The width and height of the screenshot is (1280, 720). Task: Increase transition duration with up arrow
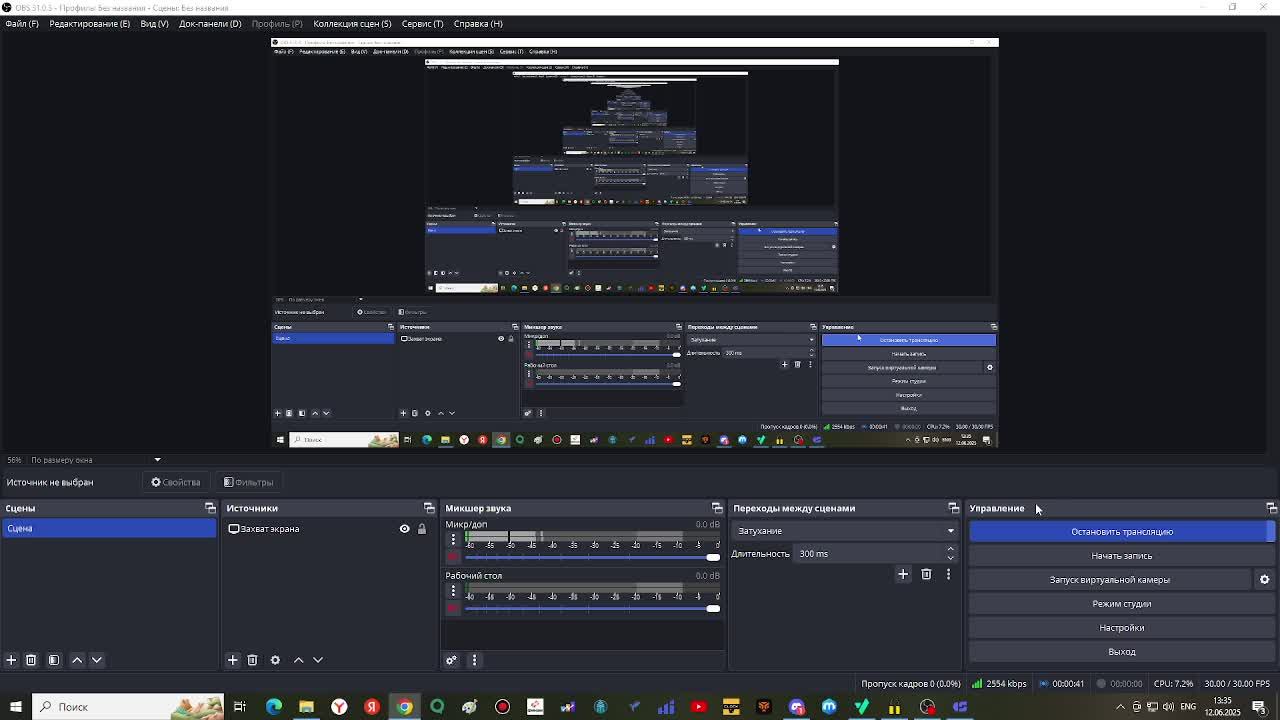coord(950,549)
